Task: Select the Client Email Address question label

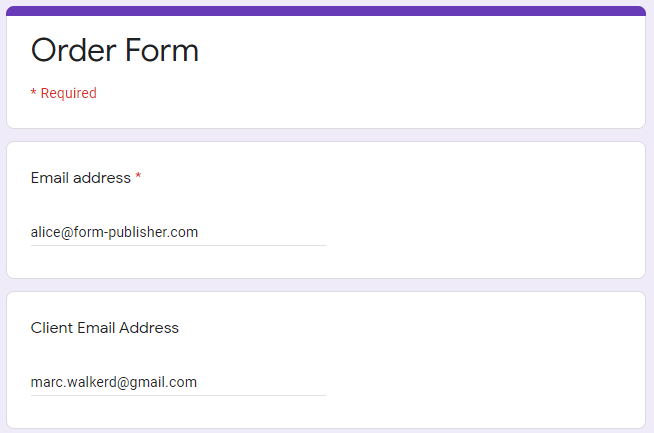Action: 105,328
